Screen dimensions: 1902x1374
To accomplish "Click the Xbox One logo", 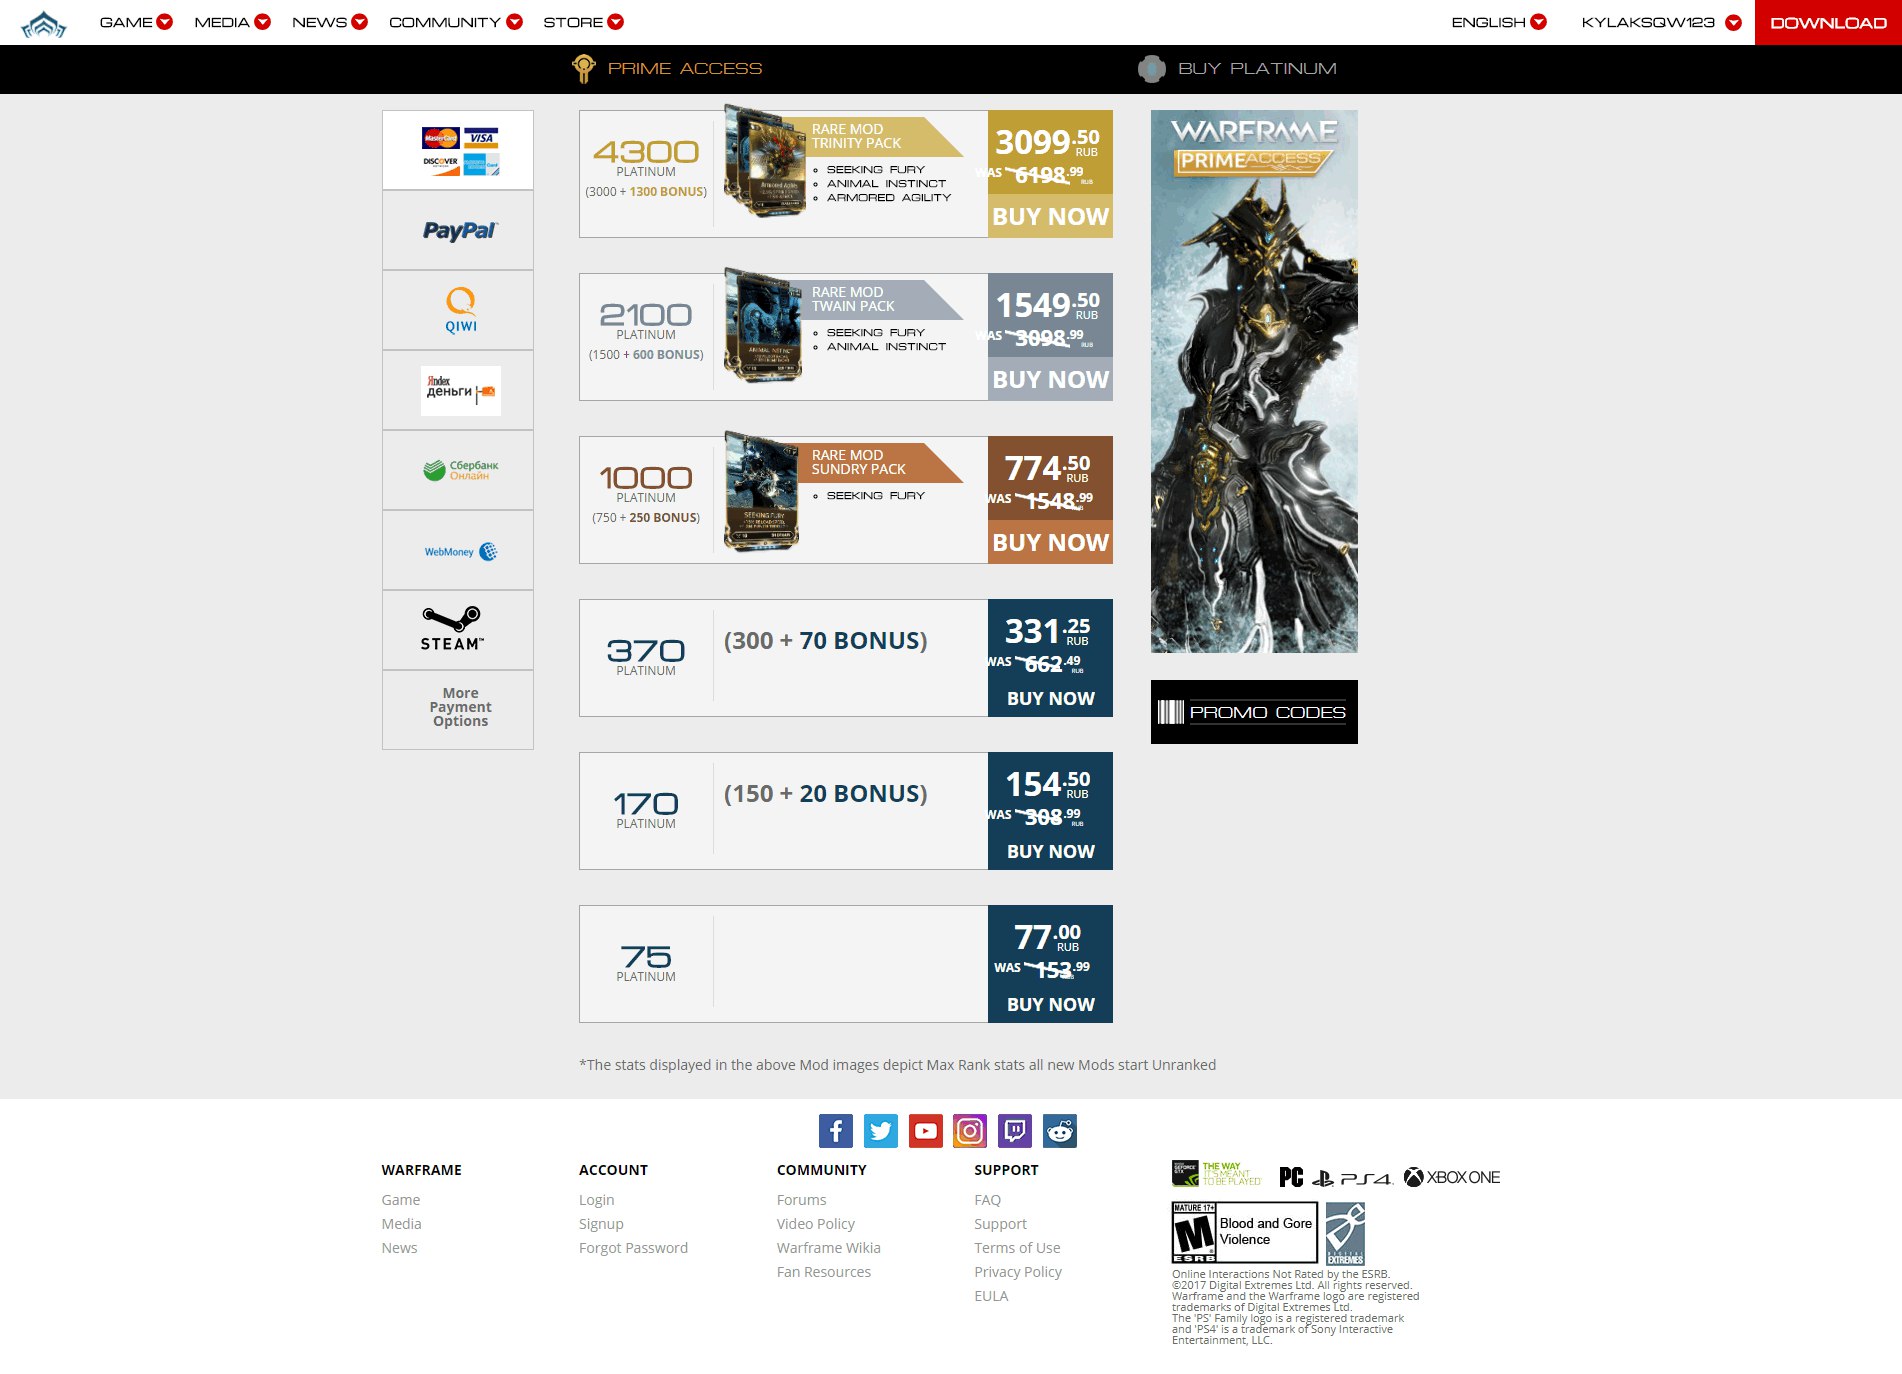I will (1452, 1177).
